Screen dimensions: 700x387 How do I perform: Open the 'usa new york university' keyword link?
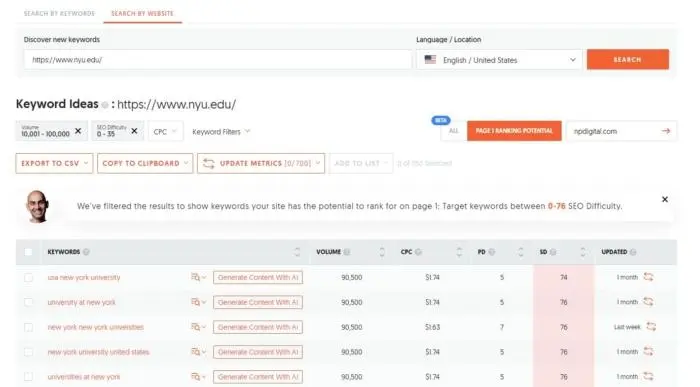[84, 277]
